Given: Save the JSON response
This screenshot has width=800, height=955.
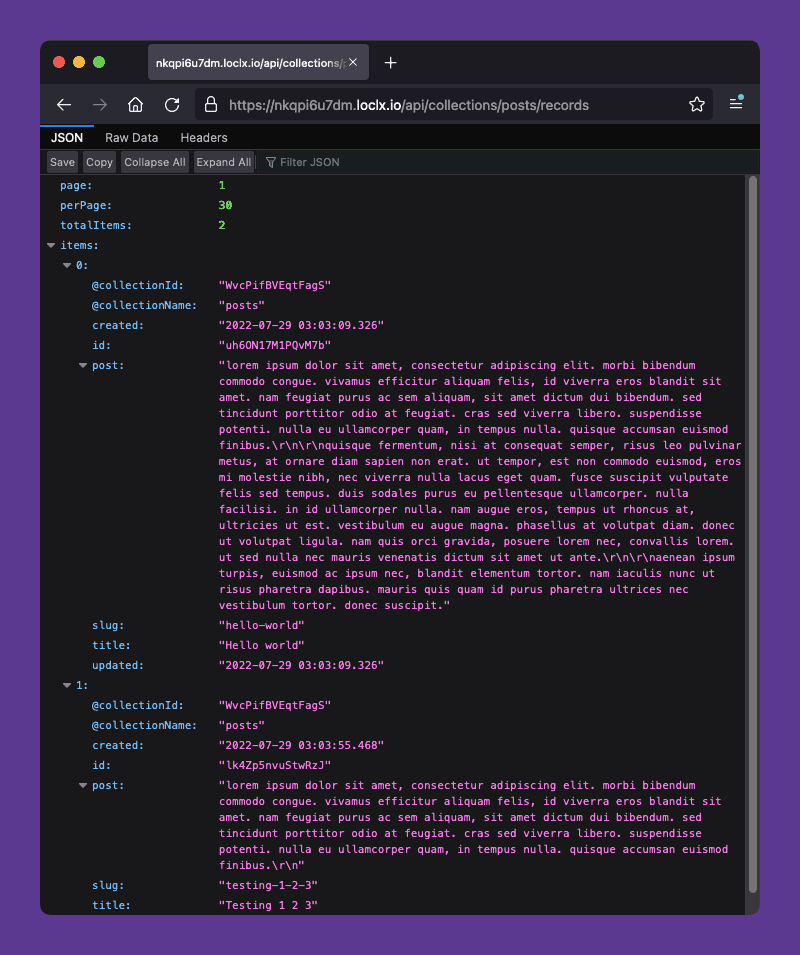Looking at the screenshot, I should point(62,162).
